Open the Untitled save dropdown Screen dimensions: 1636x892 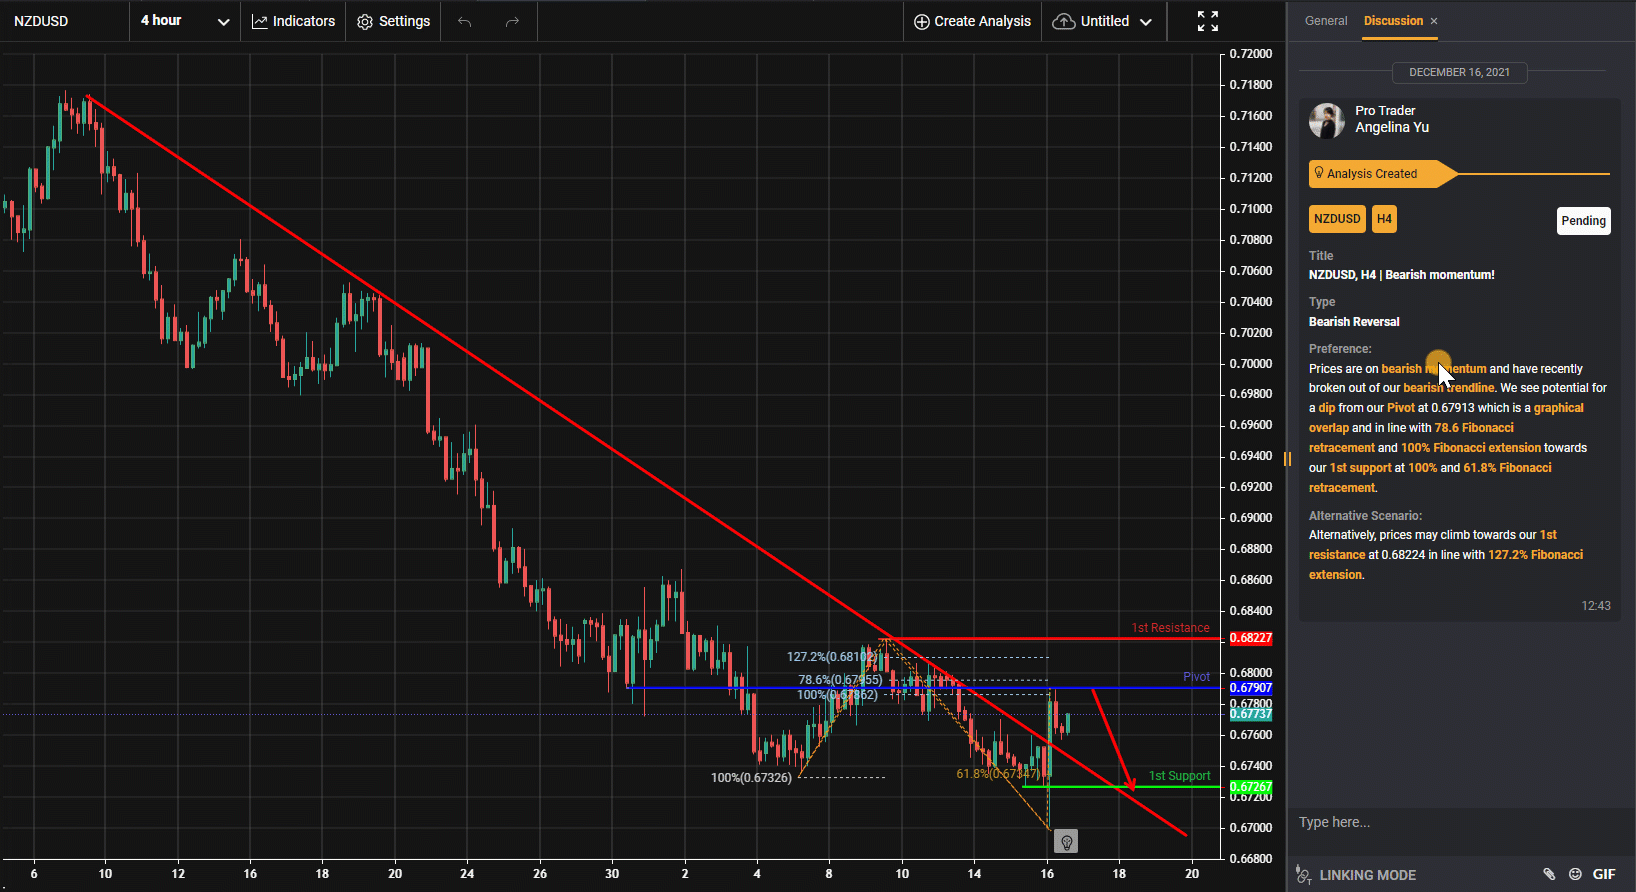(x=1103, y=21)
